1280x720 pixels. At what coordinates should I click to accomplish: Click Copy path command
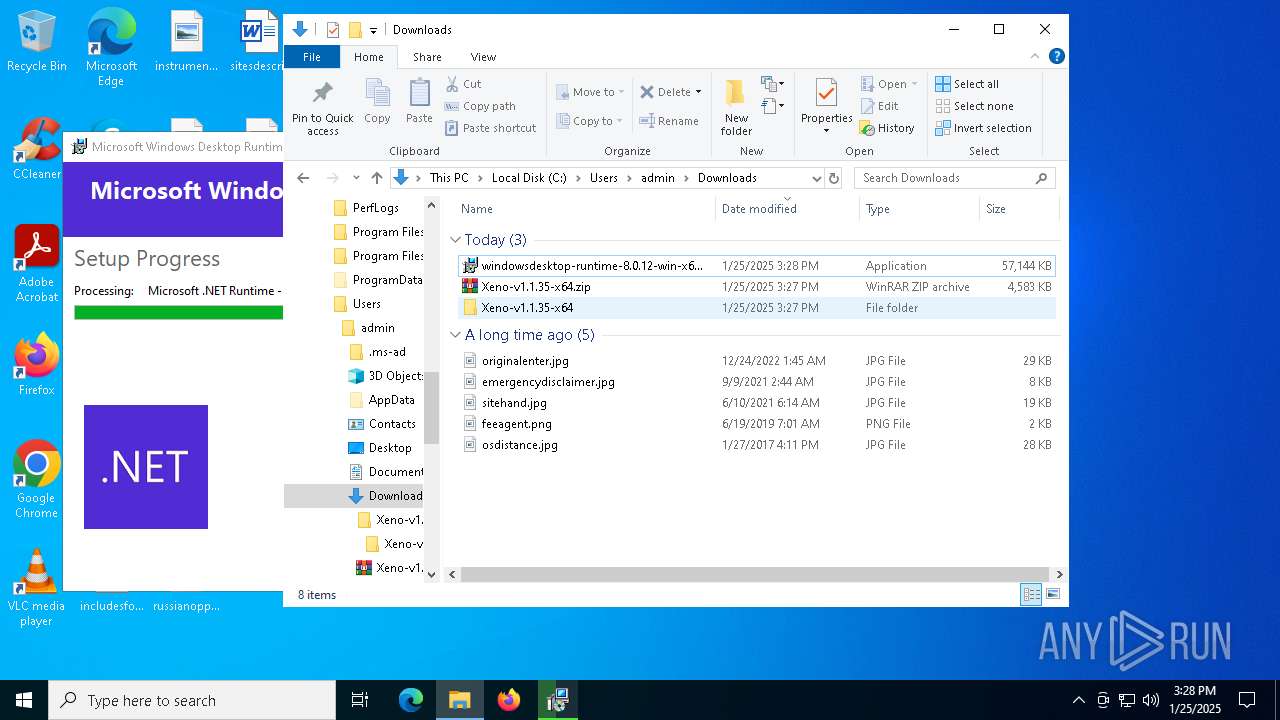[x=480, y=106]
